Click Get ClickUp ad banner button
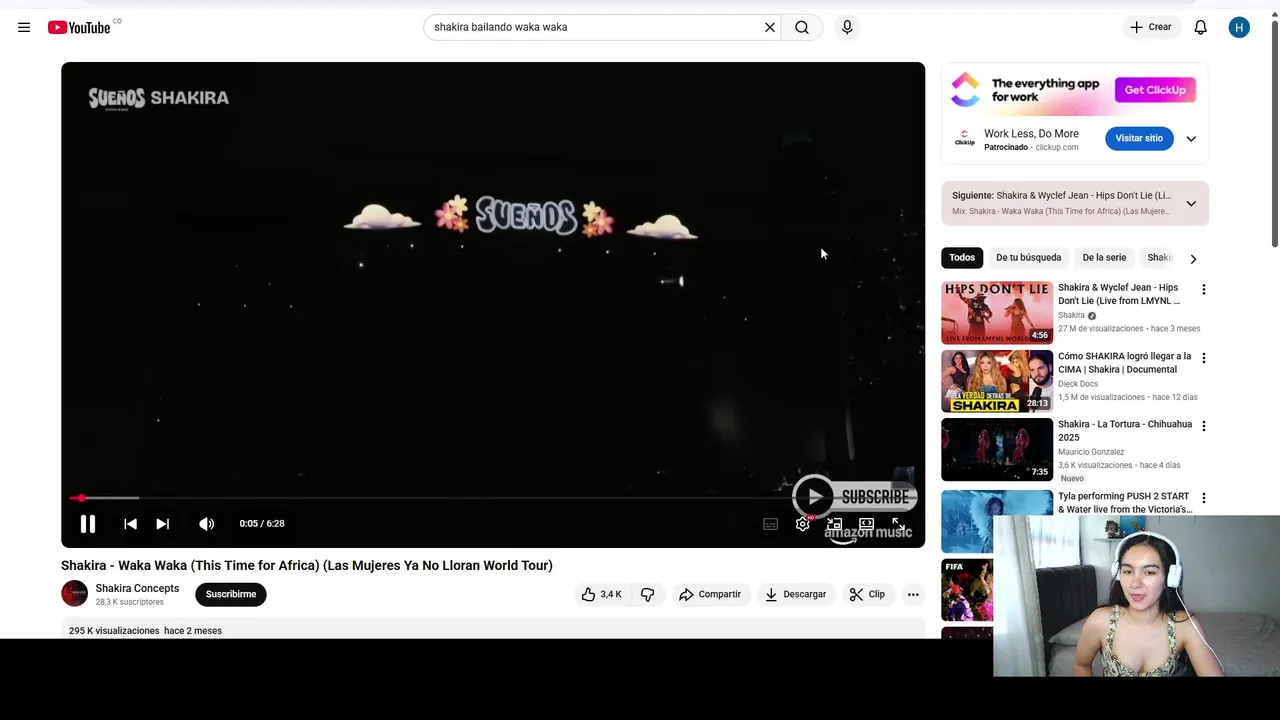The height and width of the screenshot is (720, 1280). click(x=1155, y=90)
